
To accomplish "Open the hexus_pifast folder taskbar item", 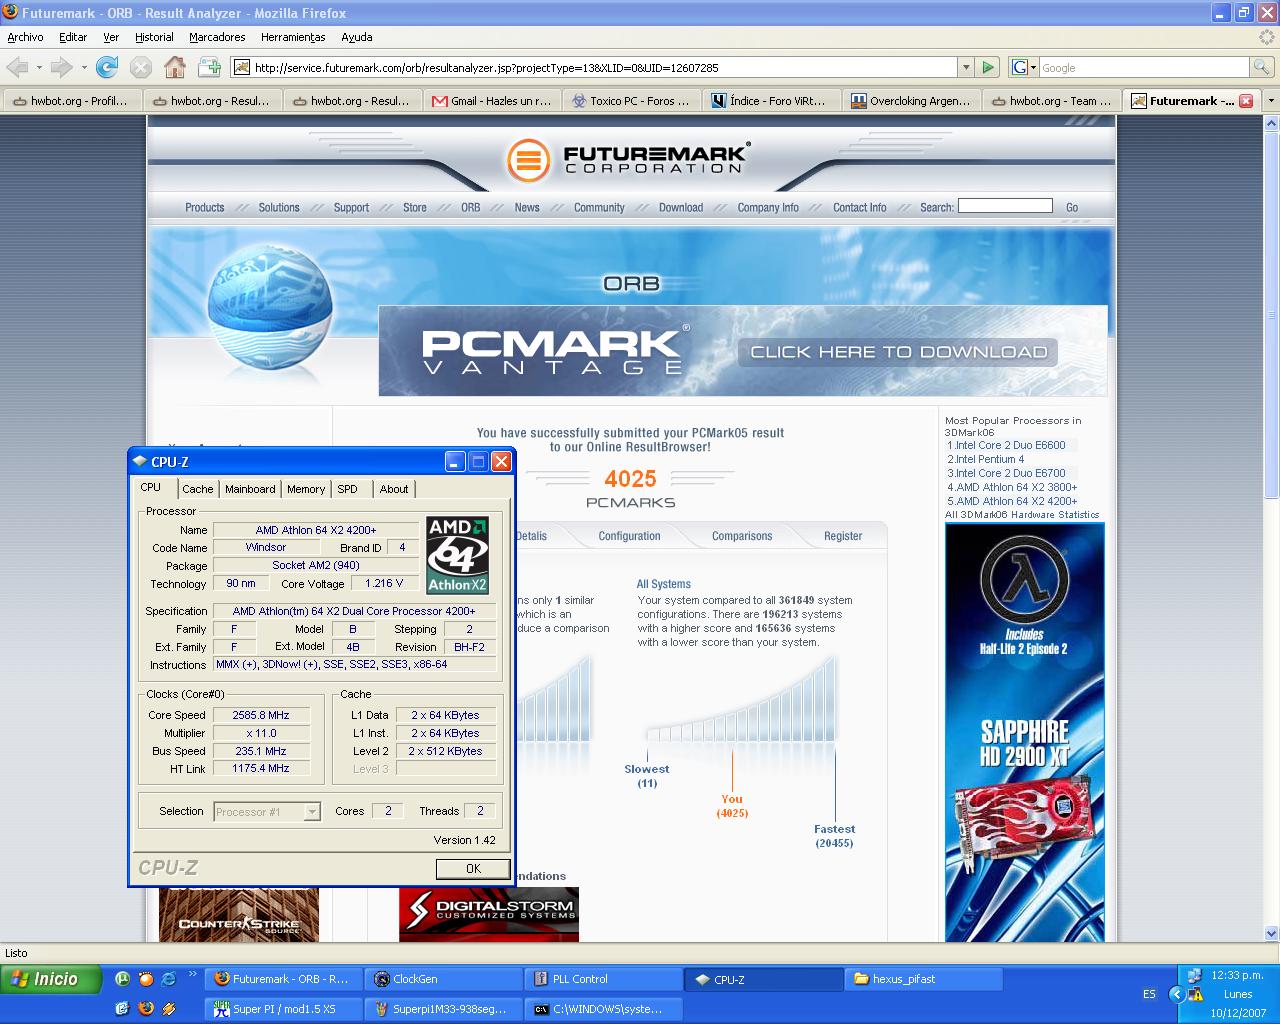I will [923, 979].
